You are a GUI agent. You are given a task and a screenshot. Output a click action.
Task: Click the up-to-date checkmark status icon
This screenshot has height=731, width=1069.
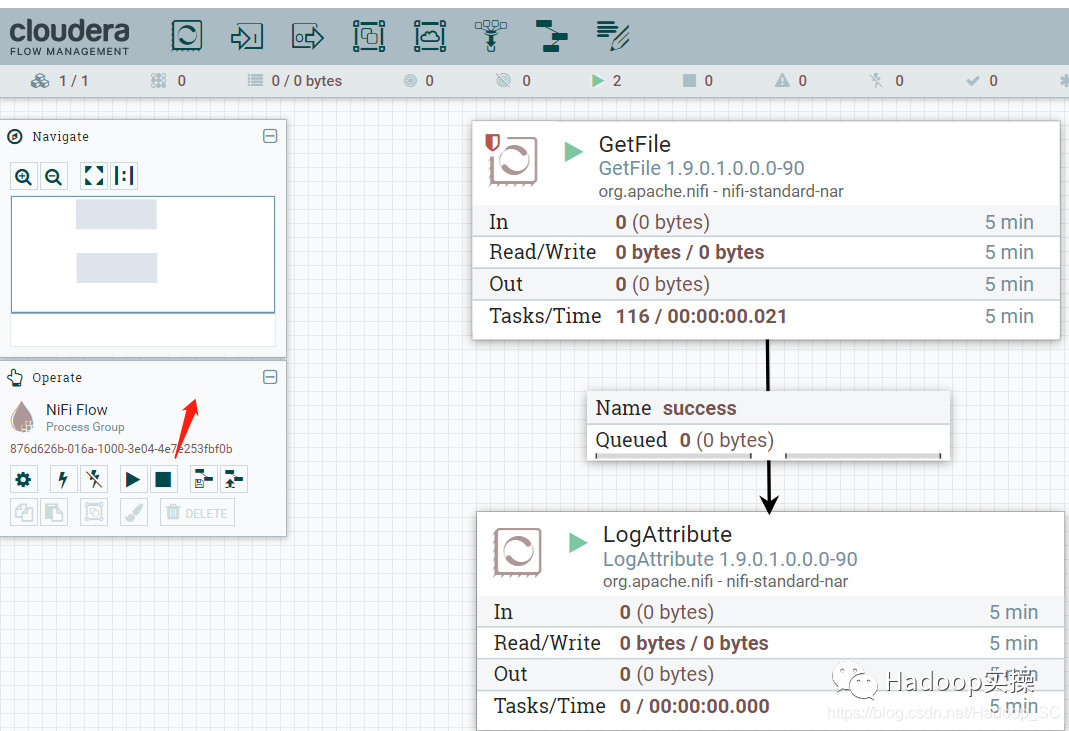tap(973, 80)
